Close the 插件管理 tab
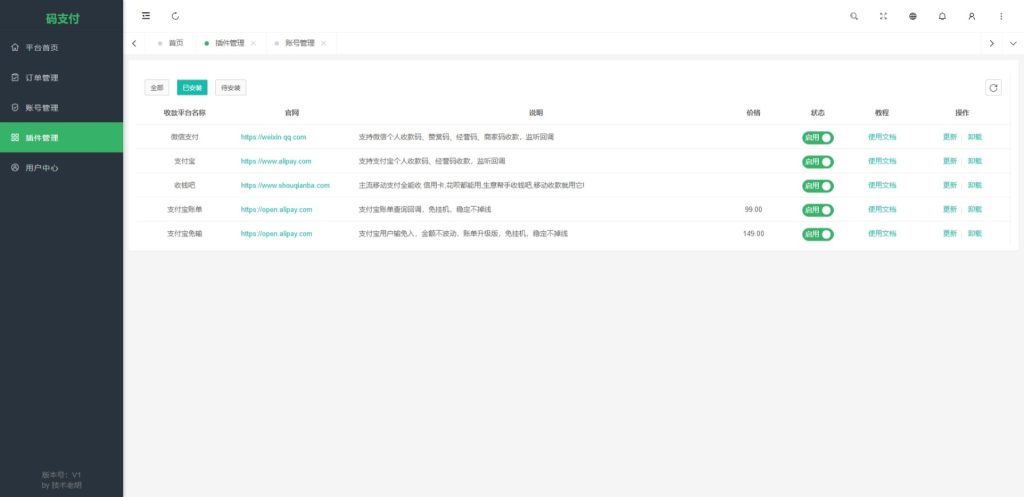Screen dimensions: 1024x497 click(253, 43)
